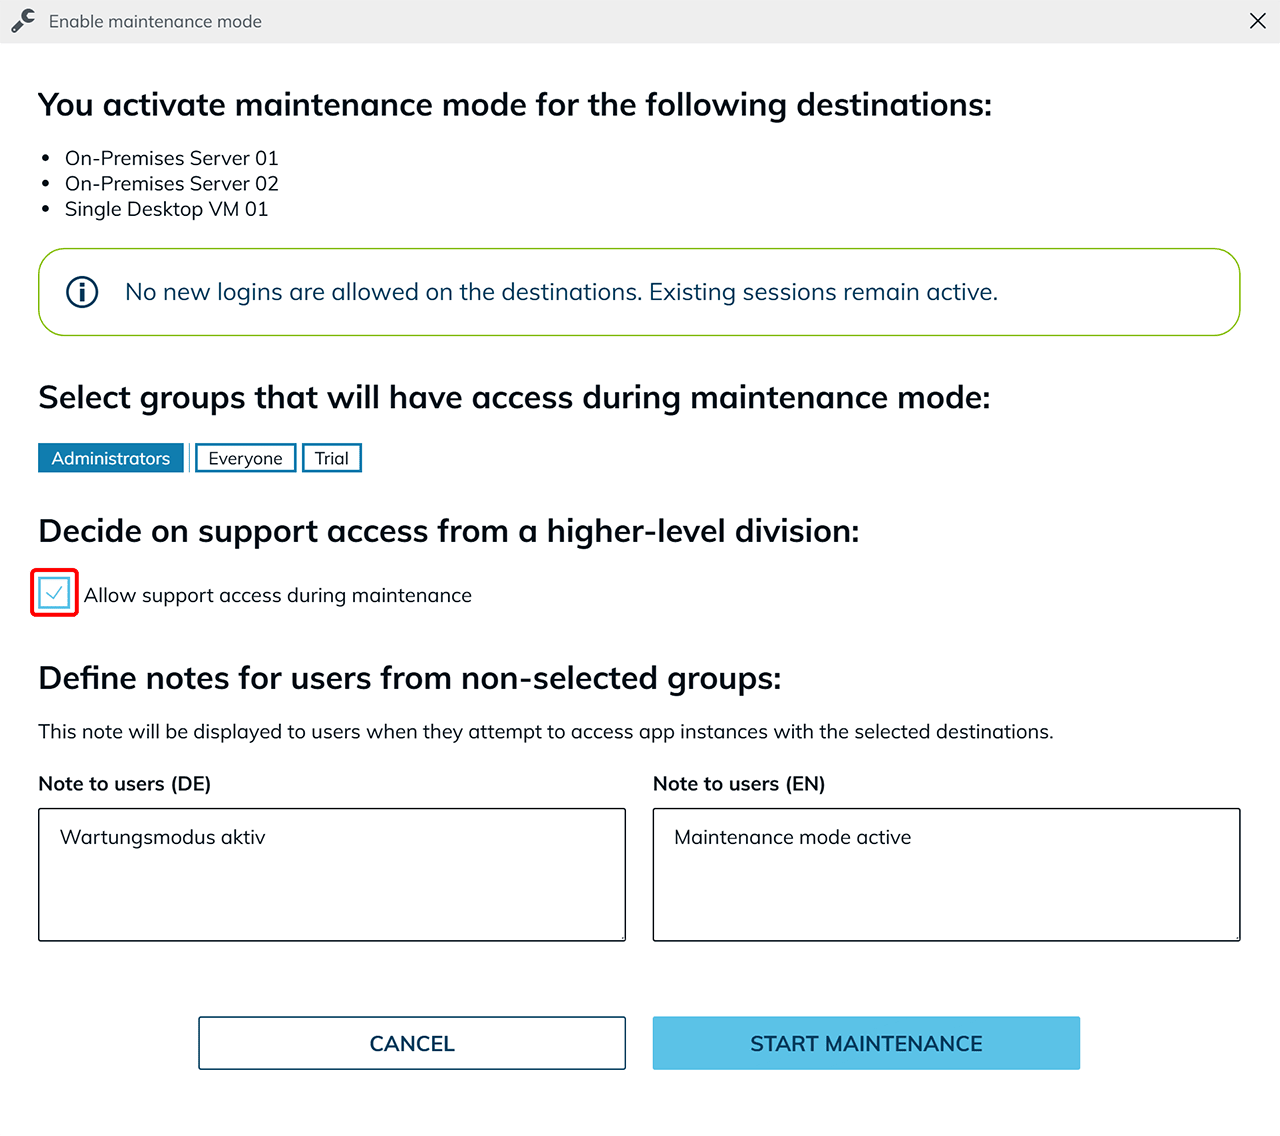
Task: Focus the German note field with 'Wartungsmodus aktiv'
Action: [331, 874]
